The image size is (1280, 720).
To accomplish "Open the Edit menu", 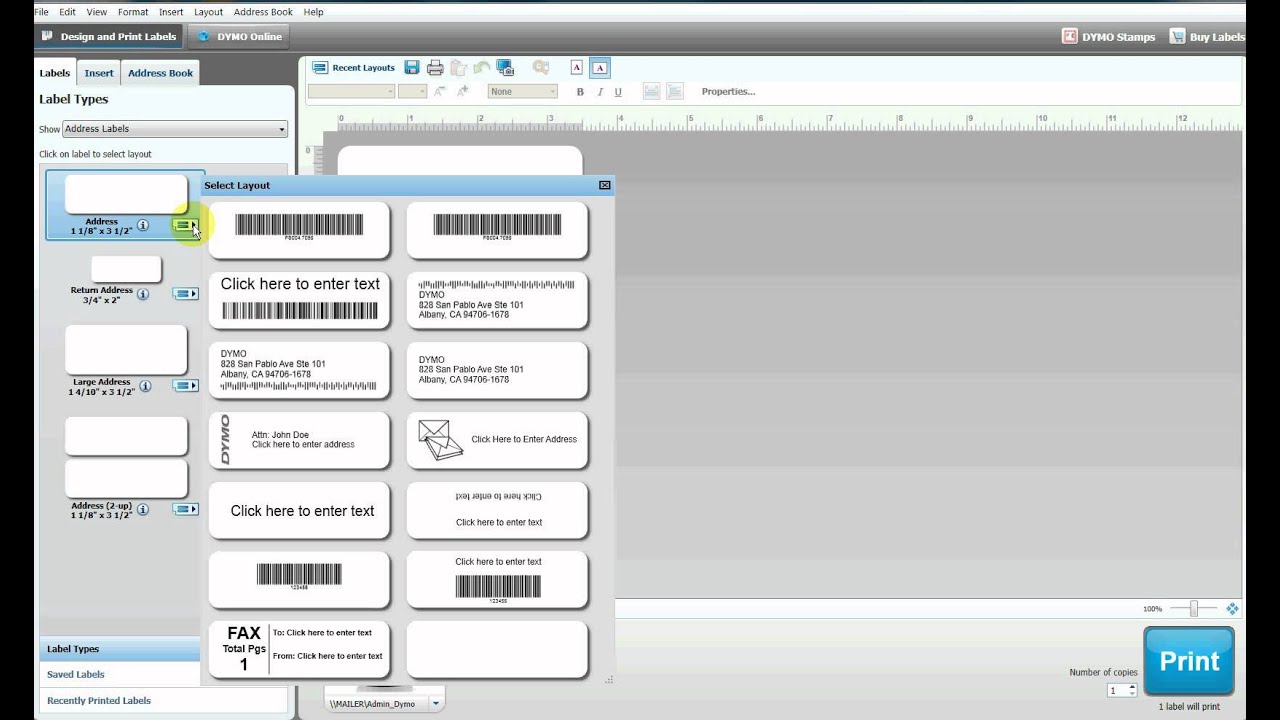I will [x=67, y=12].
